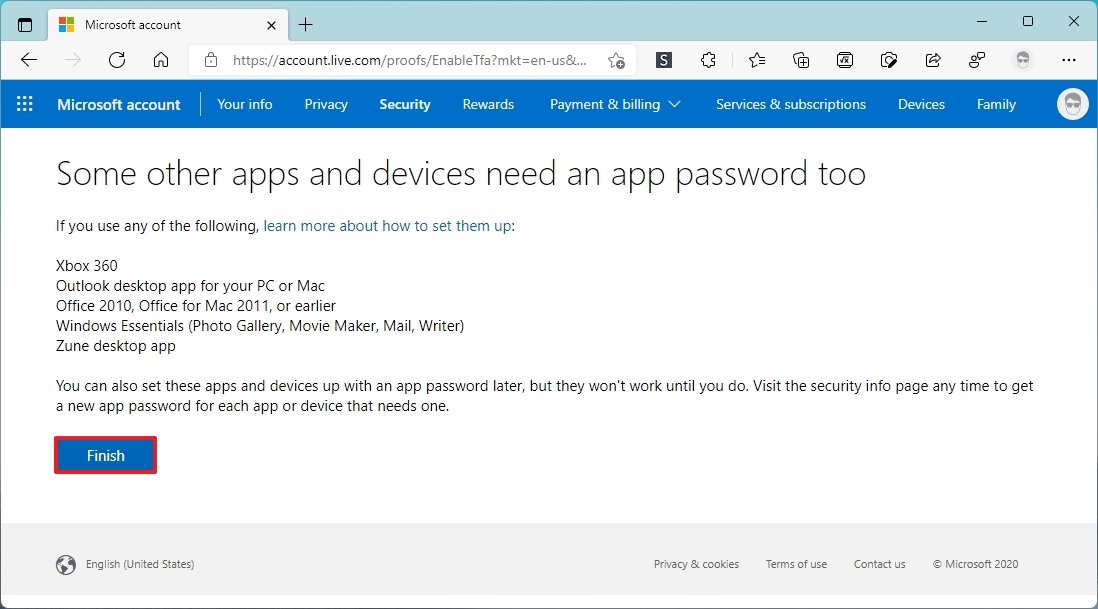
Task: Click the language globe icon in footer
Action: pyautogui.click(x=66, y=564)
